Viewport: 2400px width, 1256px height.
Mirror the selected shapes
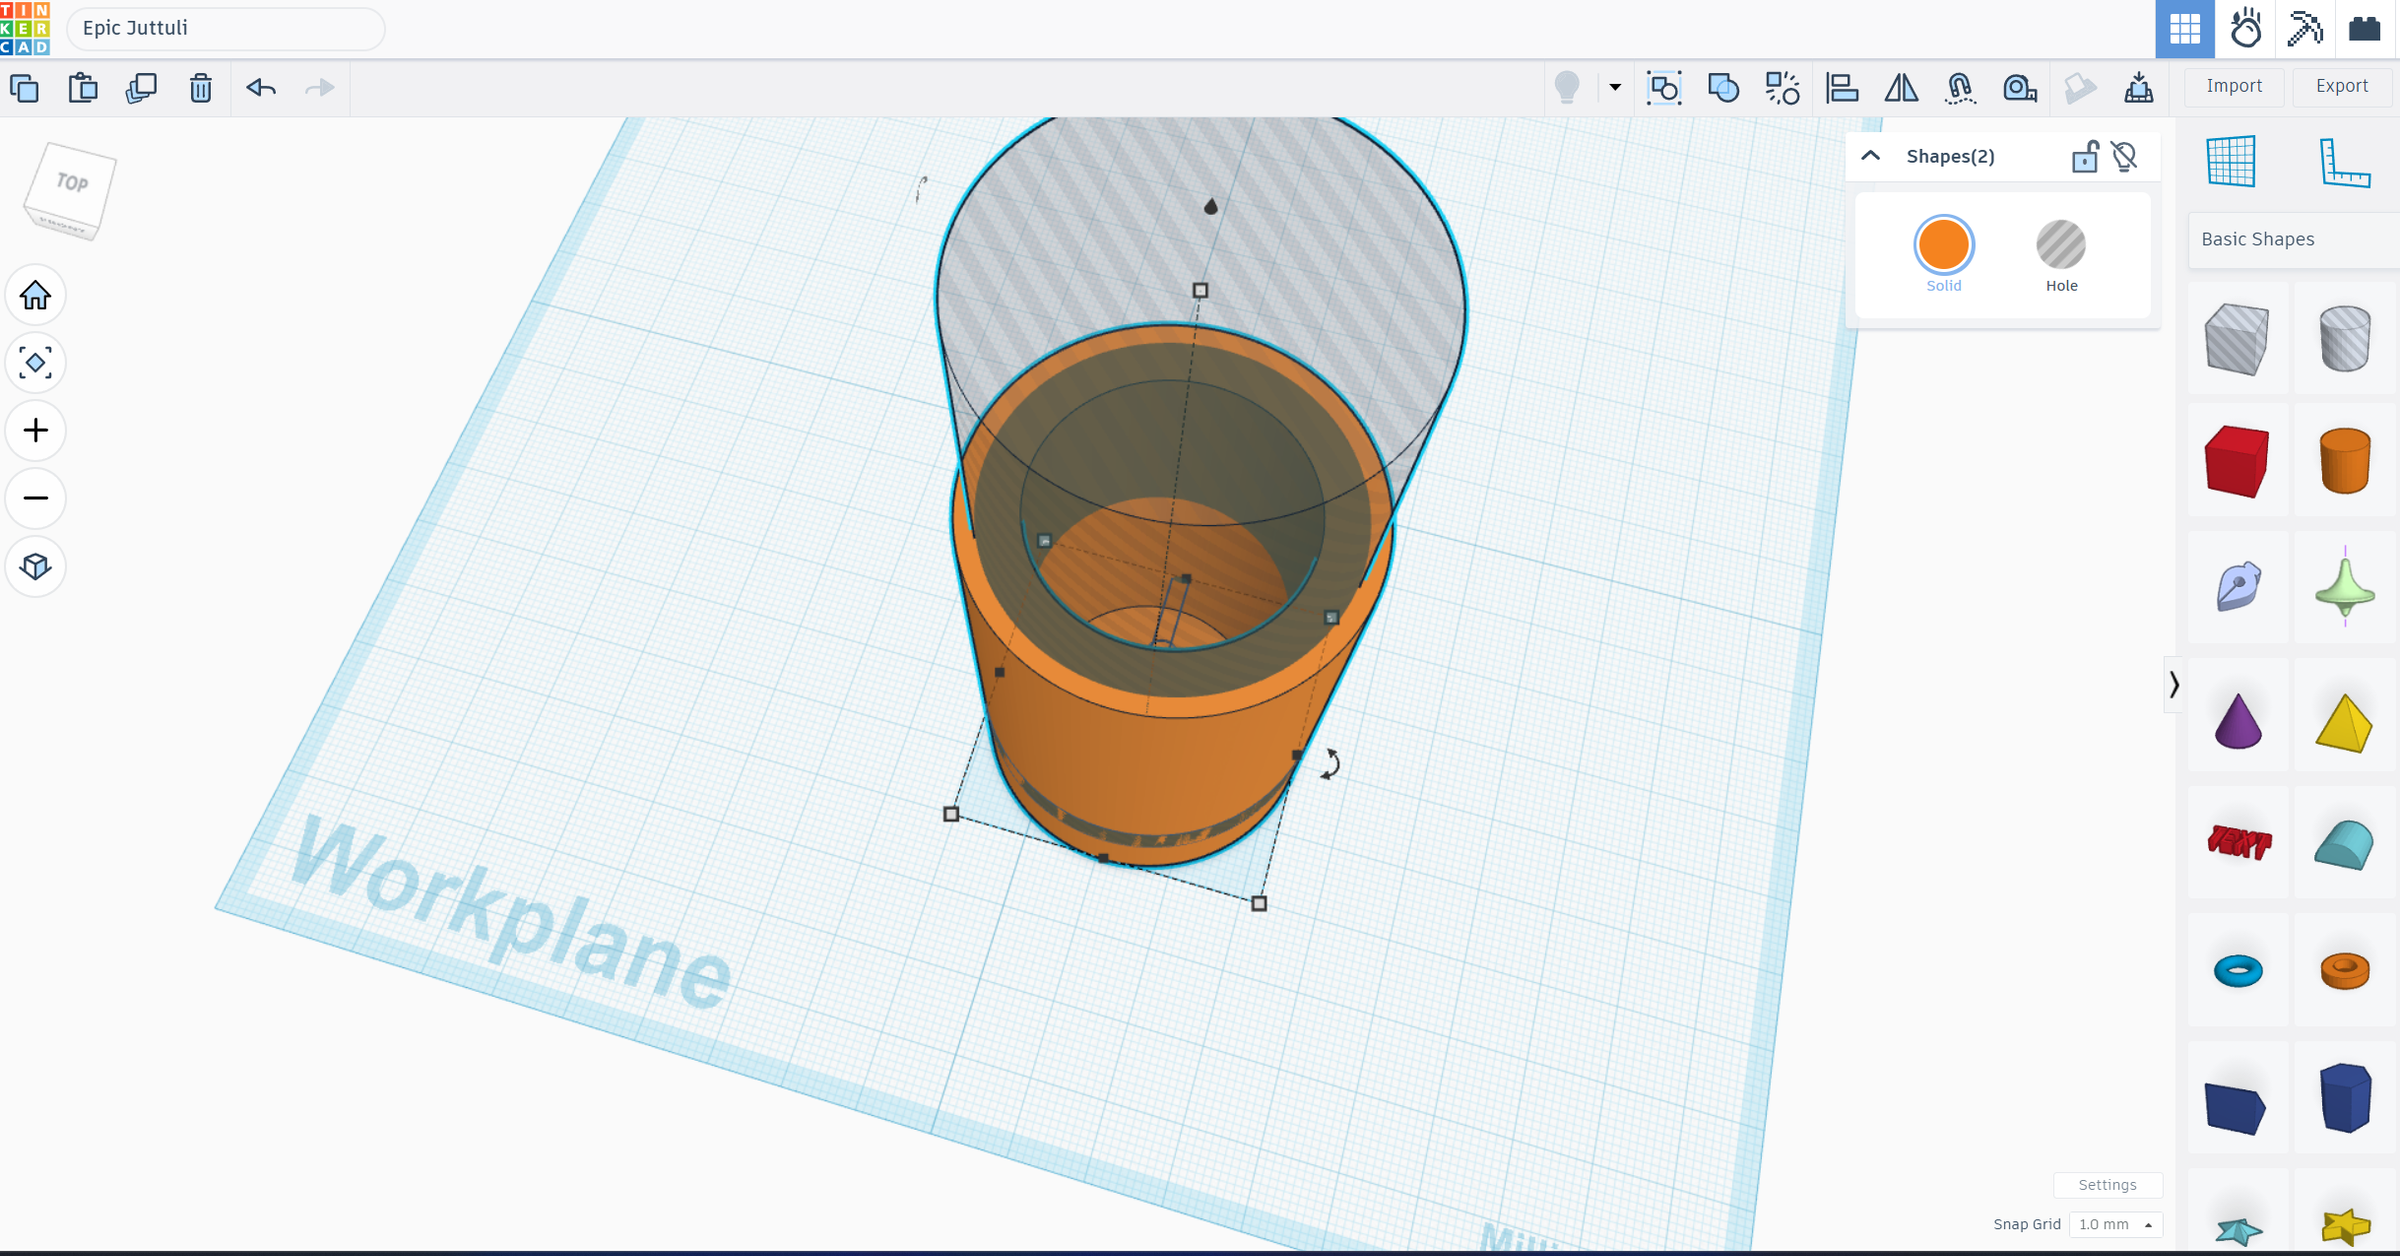[x=1901, y=88]
